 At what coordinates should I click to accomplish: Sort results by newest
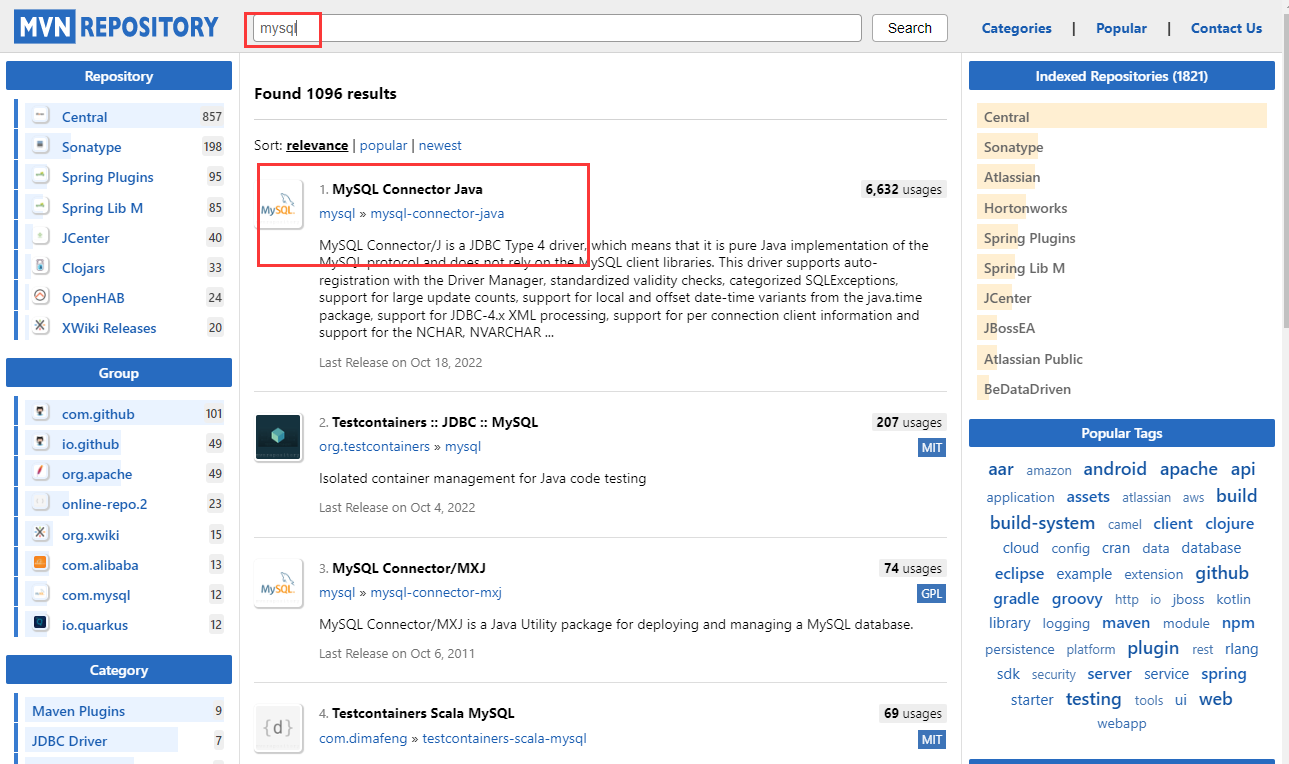click(x=440, y=145)
